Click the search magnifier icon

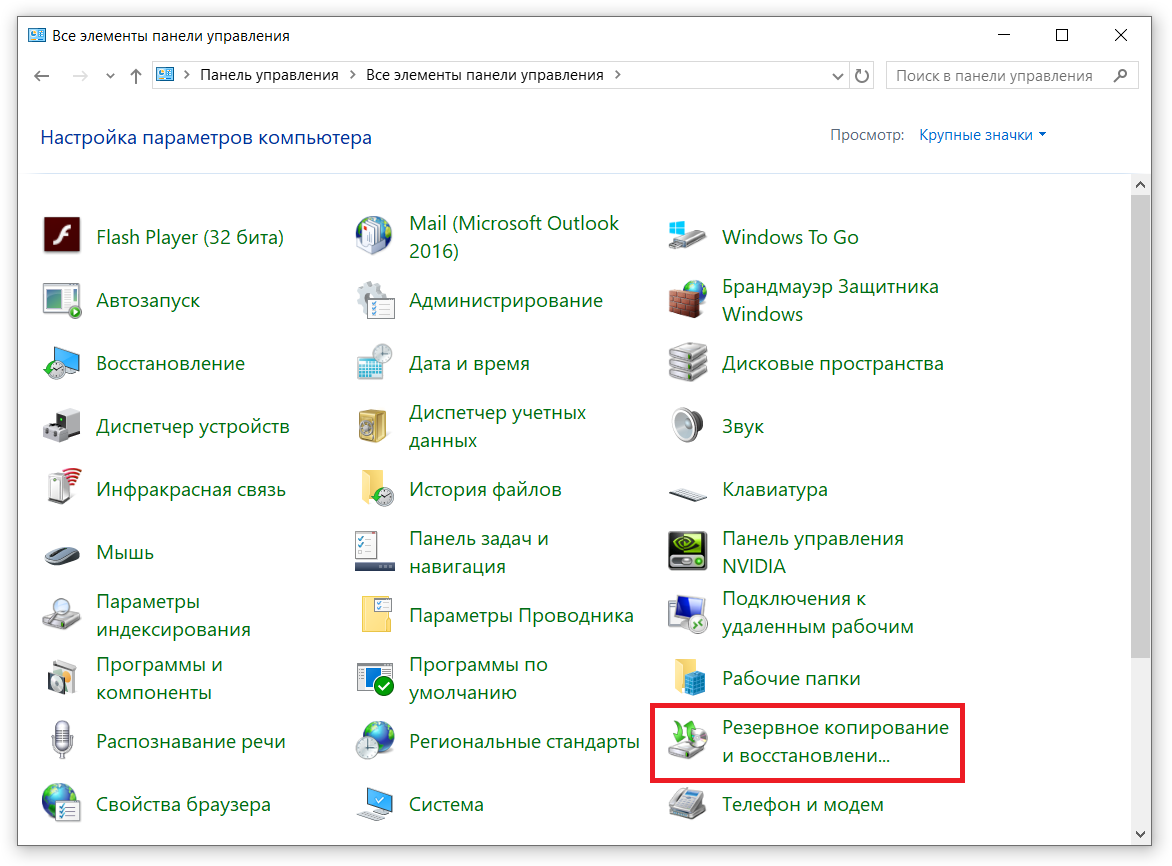(x=1120, y=75)
